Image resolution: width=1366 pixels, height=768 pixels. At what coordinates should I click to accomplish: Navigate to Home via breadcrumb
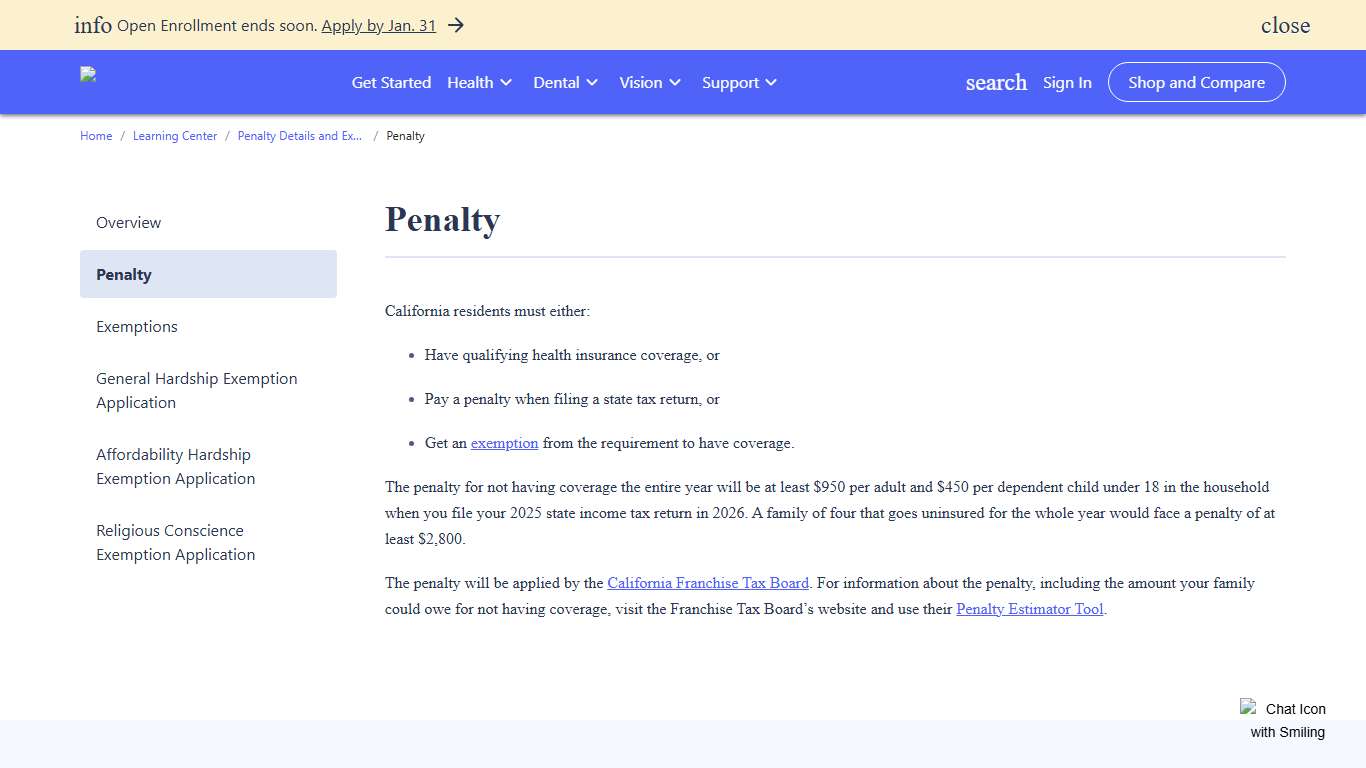[x=96, y=135]
